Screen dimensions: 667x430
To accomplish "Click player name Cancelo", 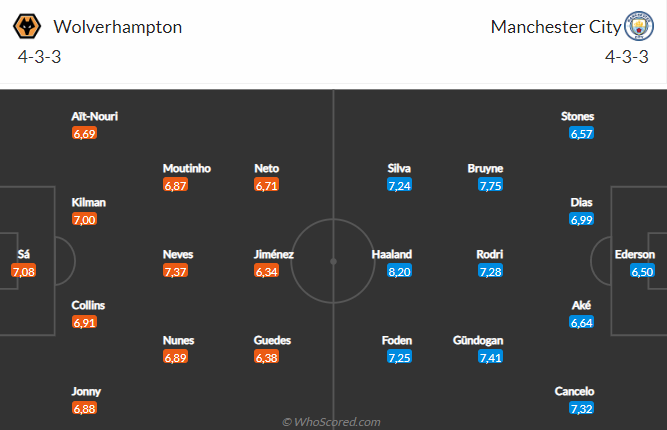I will (574, 391).
